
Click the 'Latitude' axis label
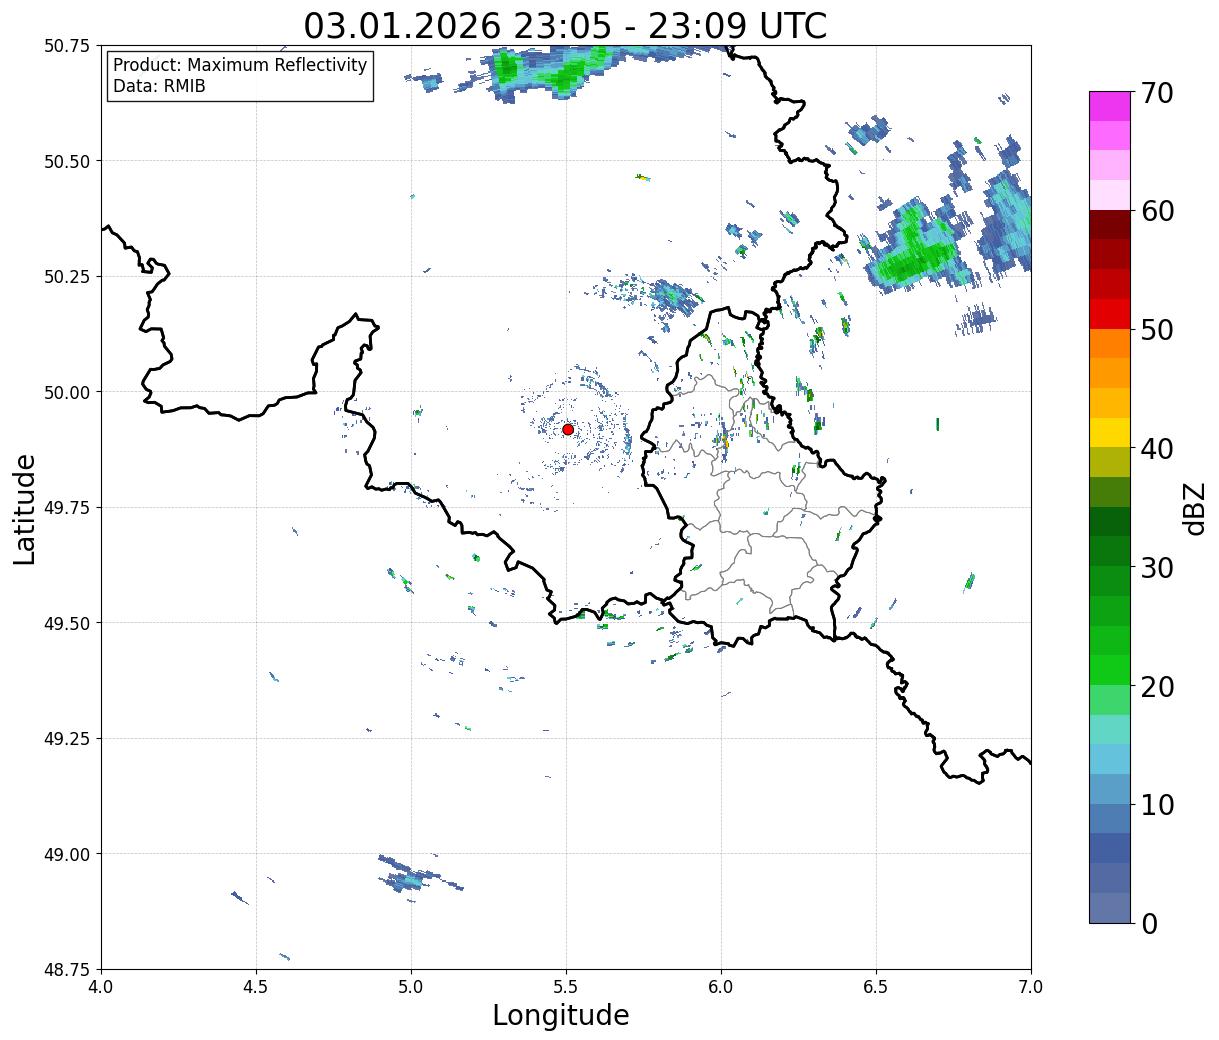click(x=25, y=508)
